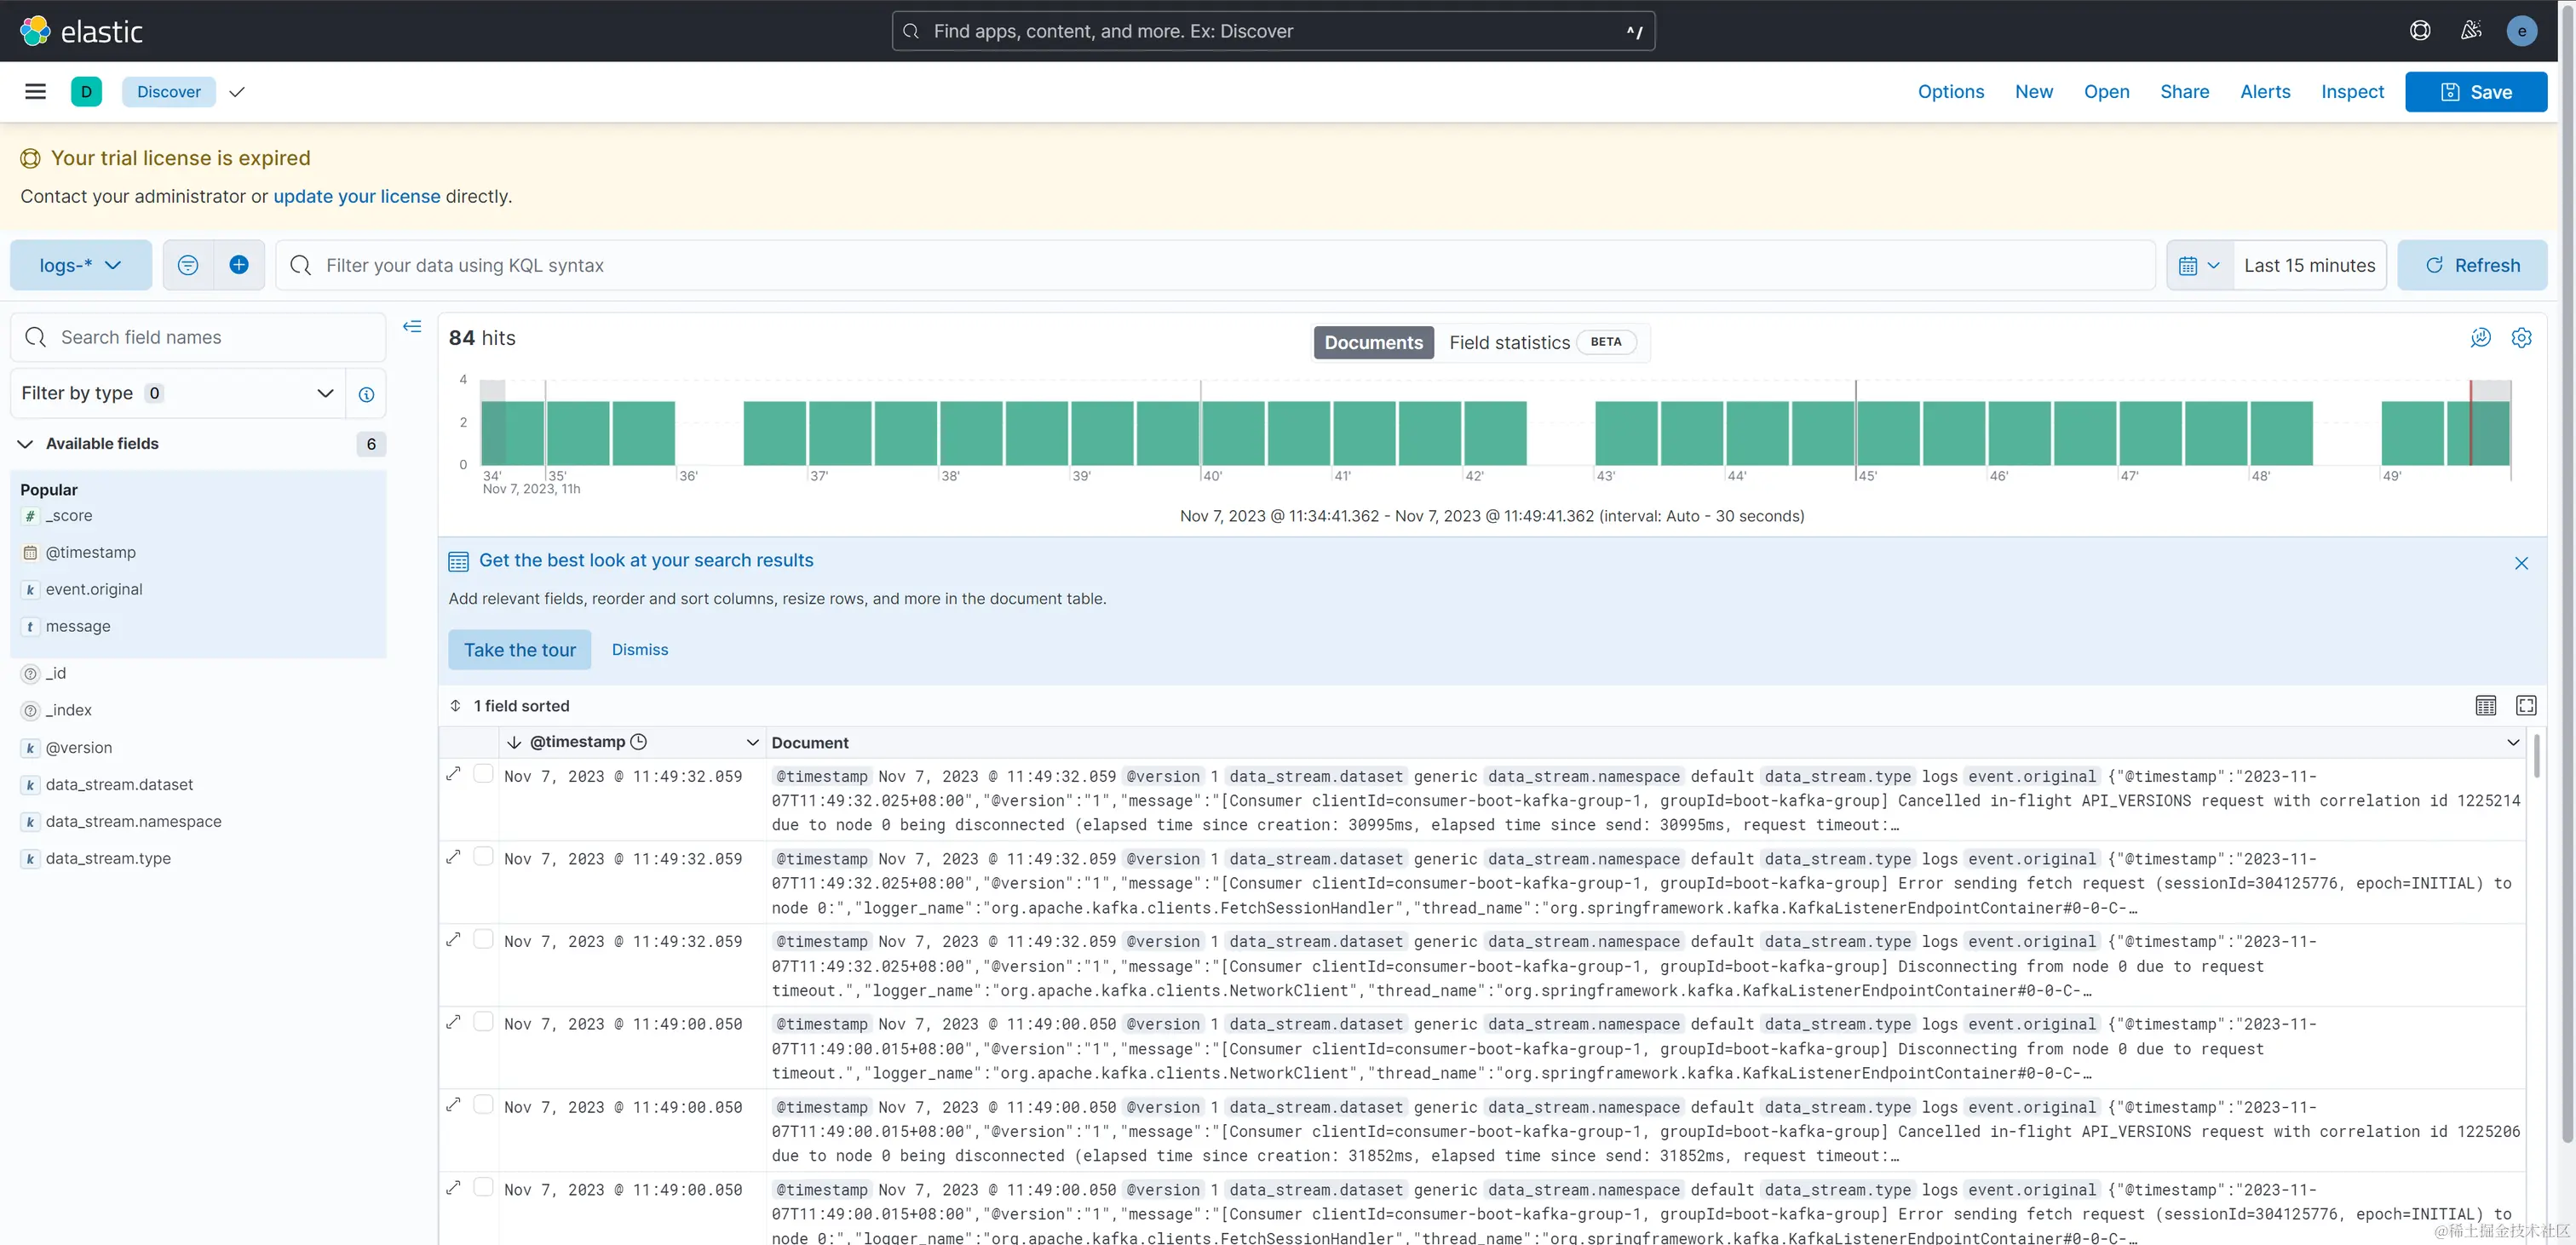Image resolution: width=2576 pixels, height=1245 pixels.
Task: Click the add filter plus icon
Action: click(x=239, y=265)
